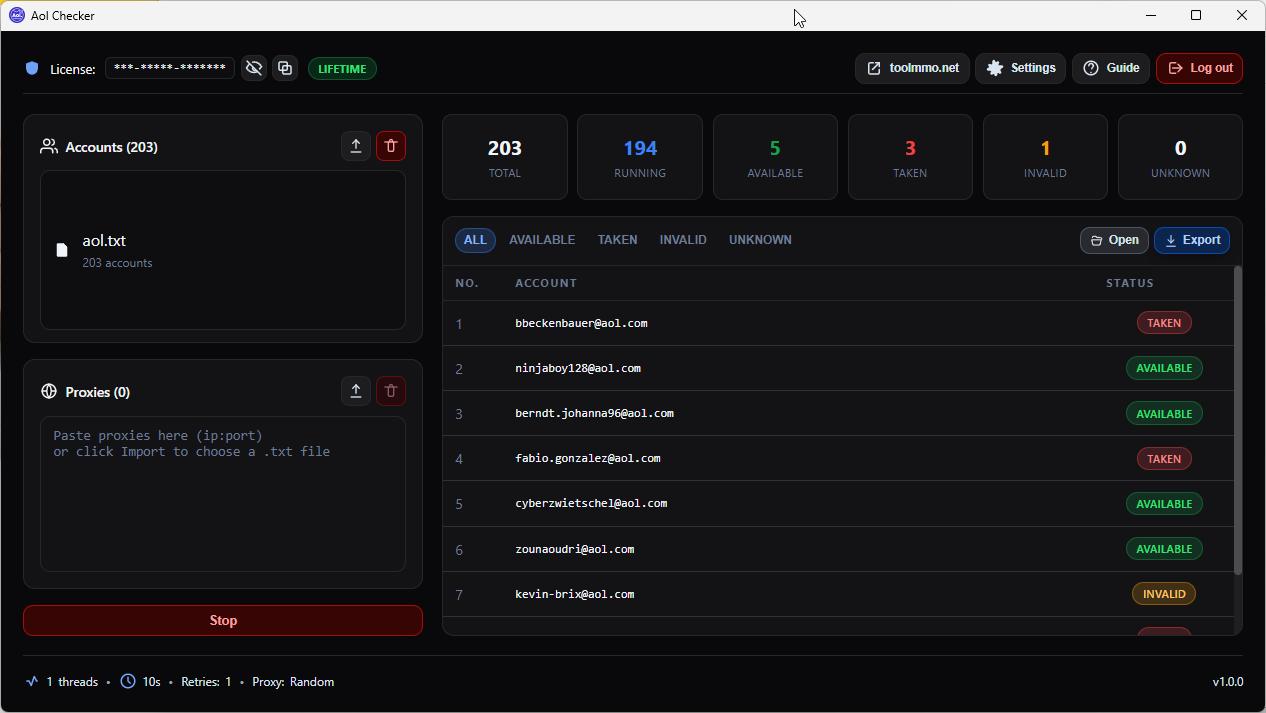This screenshot has height=713, width=1266.
Task: Open the Settings dialog
Action: click(x=1020, y=68)
